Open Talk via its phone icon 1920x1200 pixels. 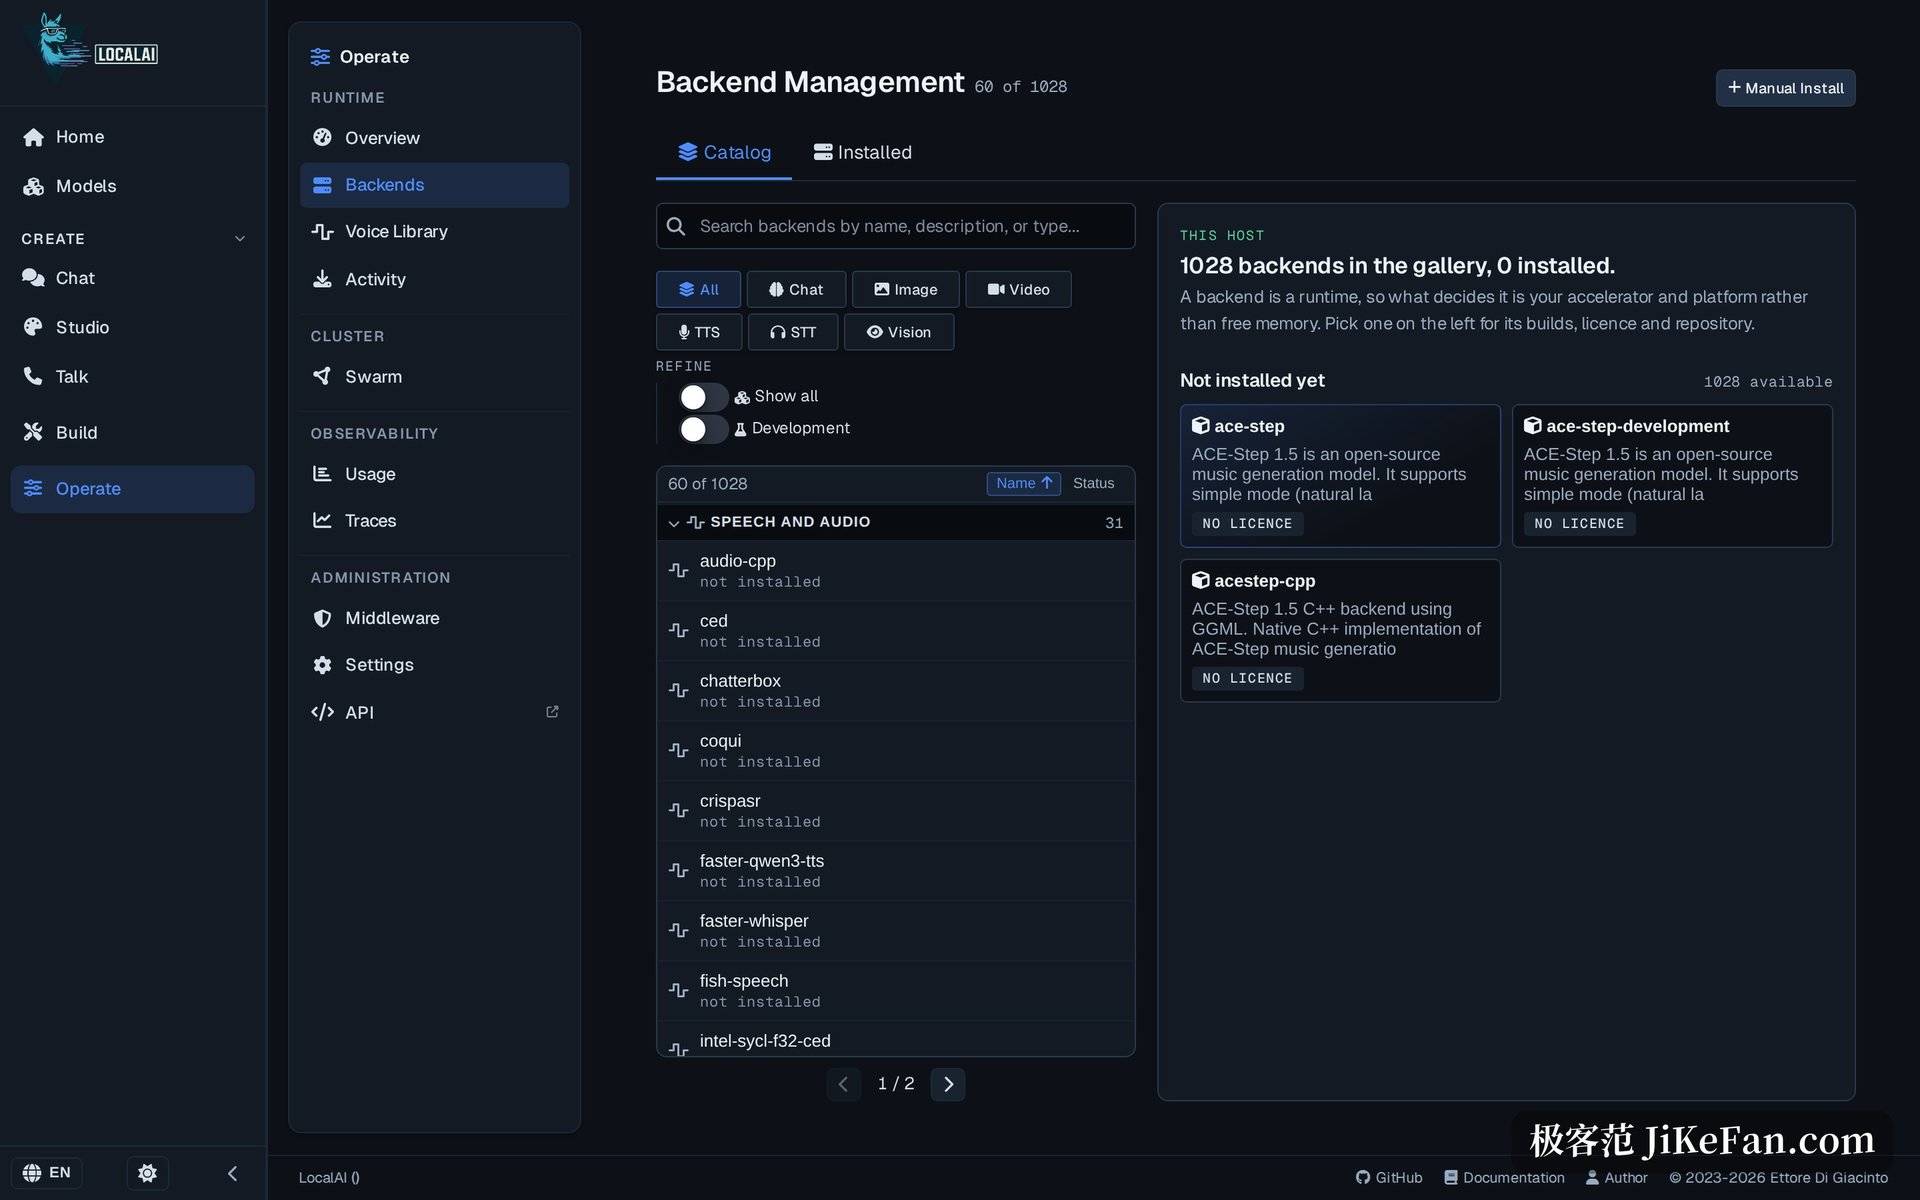point(33,376)
